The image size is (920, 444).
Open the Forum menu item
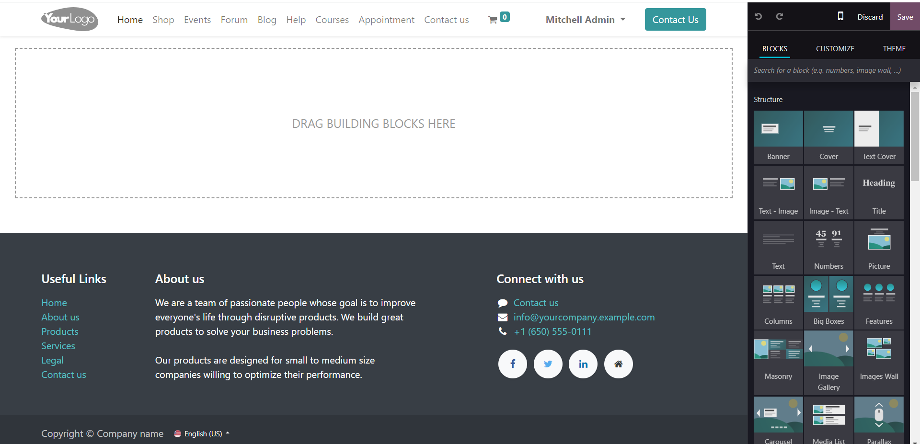(x=234, y=19)
